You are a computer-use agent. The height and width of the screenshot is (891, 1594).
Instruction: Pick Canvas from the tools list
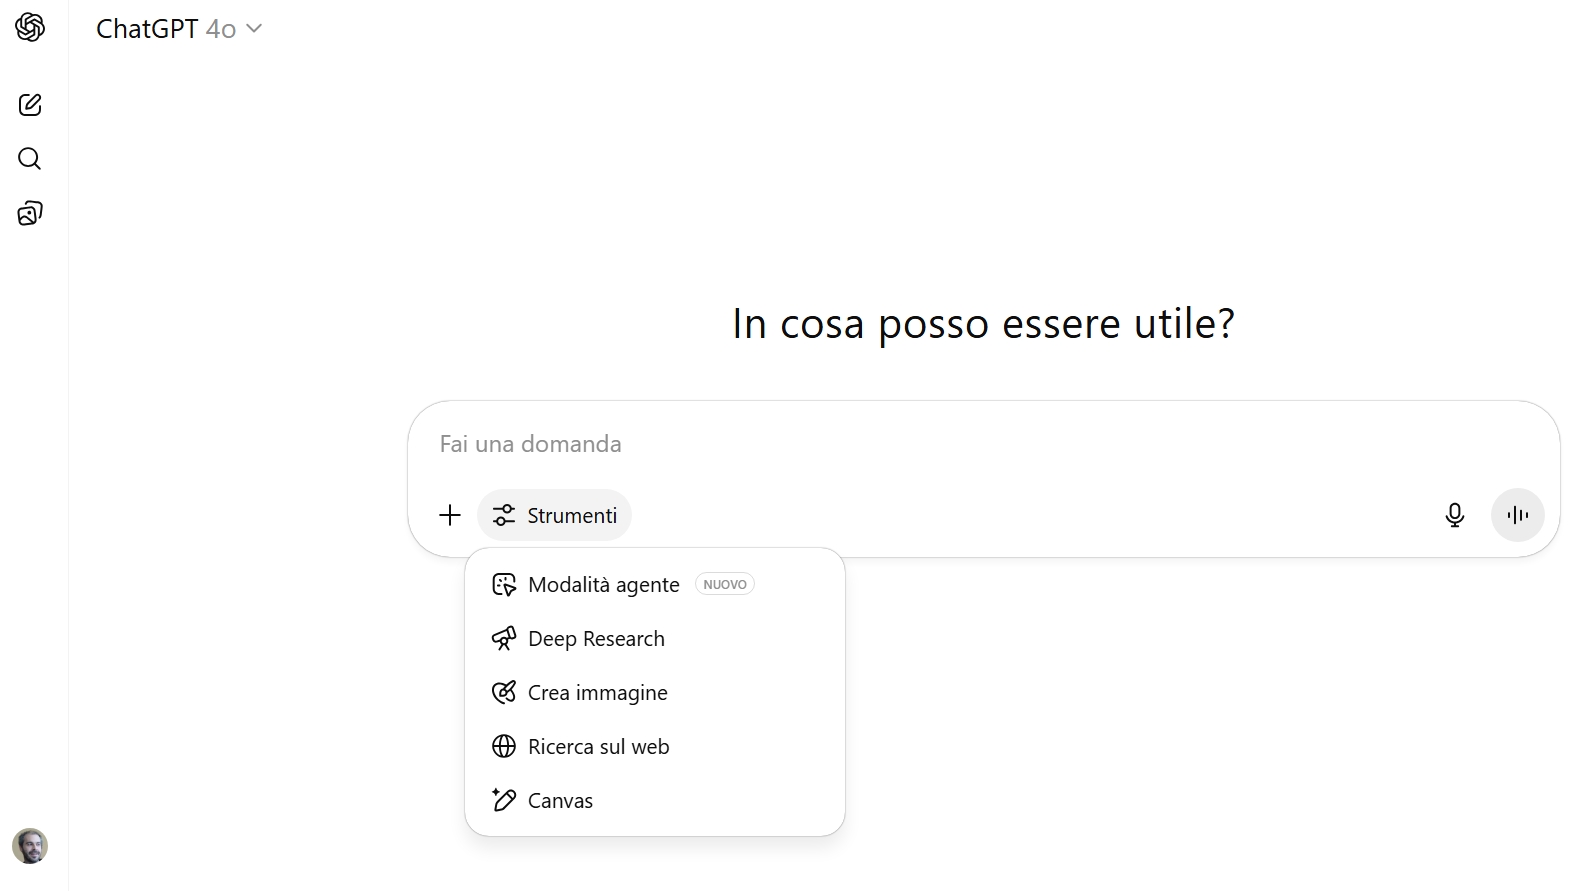(x=560, y=801)
